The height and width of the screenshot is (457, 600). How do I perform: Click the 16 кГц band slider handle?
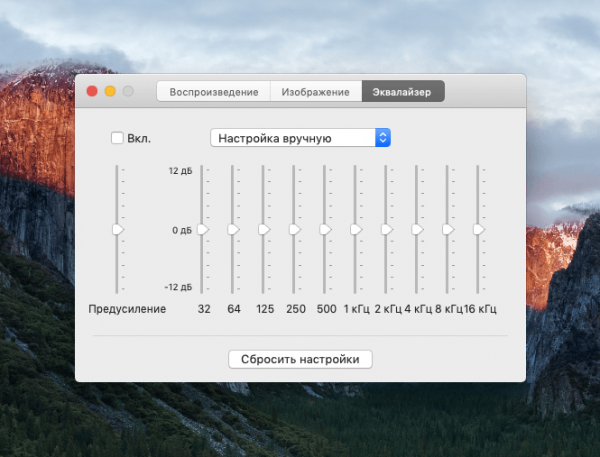pos(478,229)
